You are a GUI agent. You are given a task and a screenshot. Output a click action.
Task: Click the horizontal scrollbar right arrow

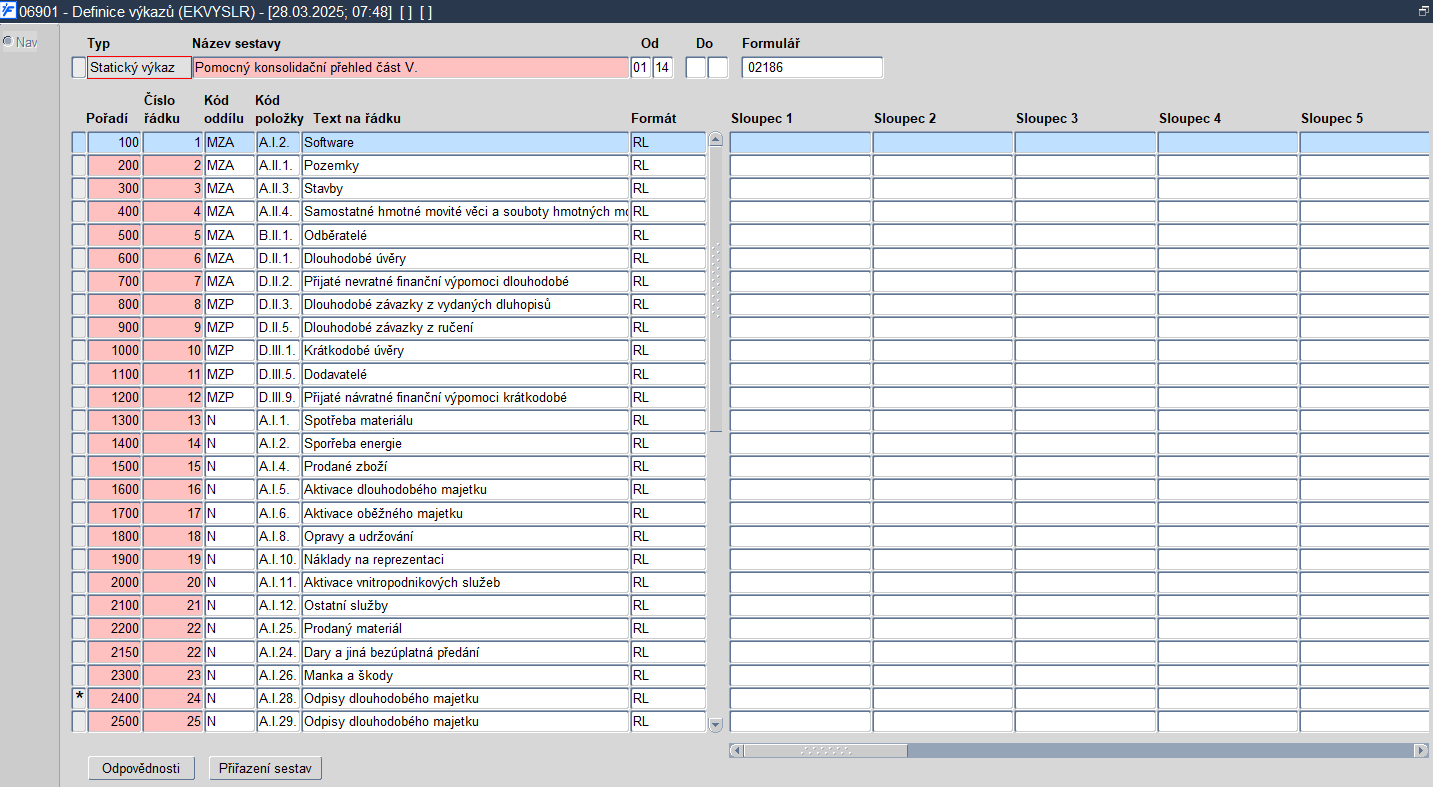(1421, 750)
